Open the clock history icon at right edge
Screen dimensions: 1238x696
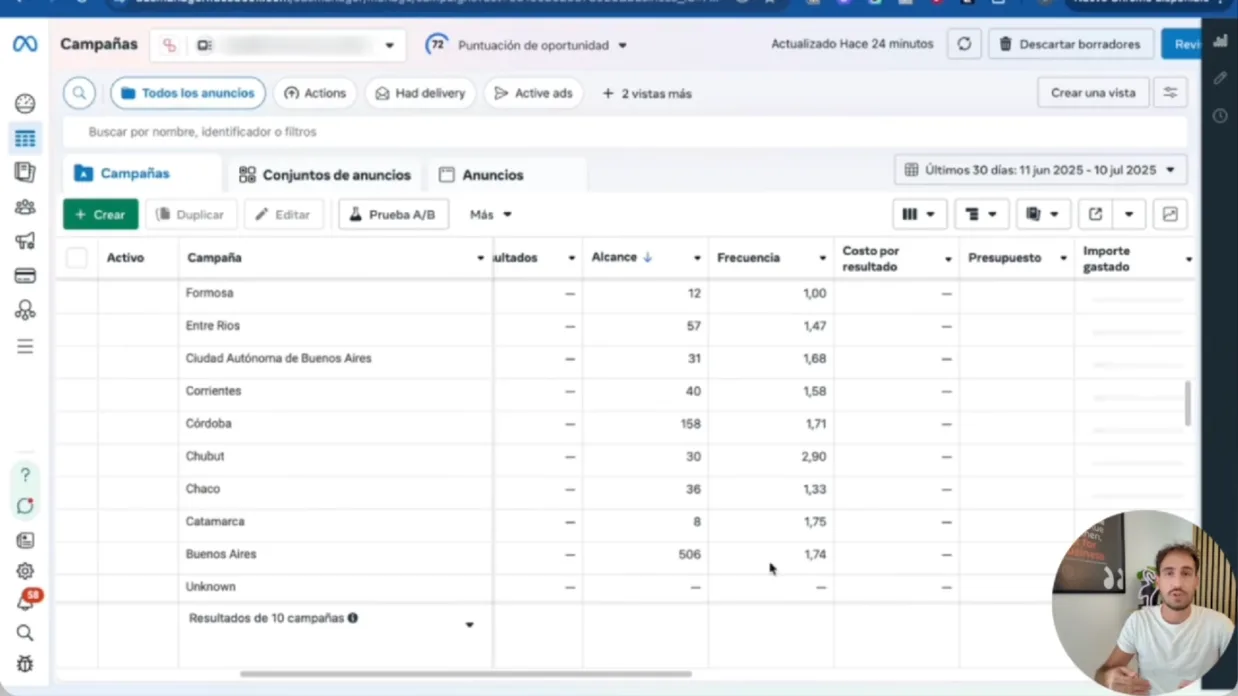1220,116
